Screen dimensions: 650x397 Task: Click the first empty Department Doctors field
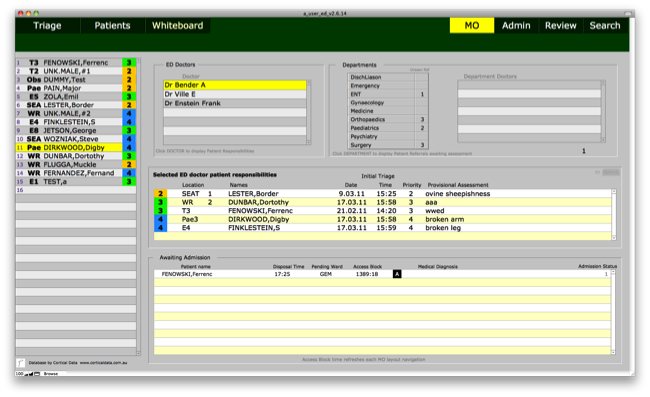coord(529,85)
